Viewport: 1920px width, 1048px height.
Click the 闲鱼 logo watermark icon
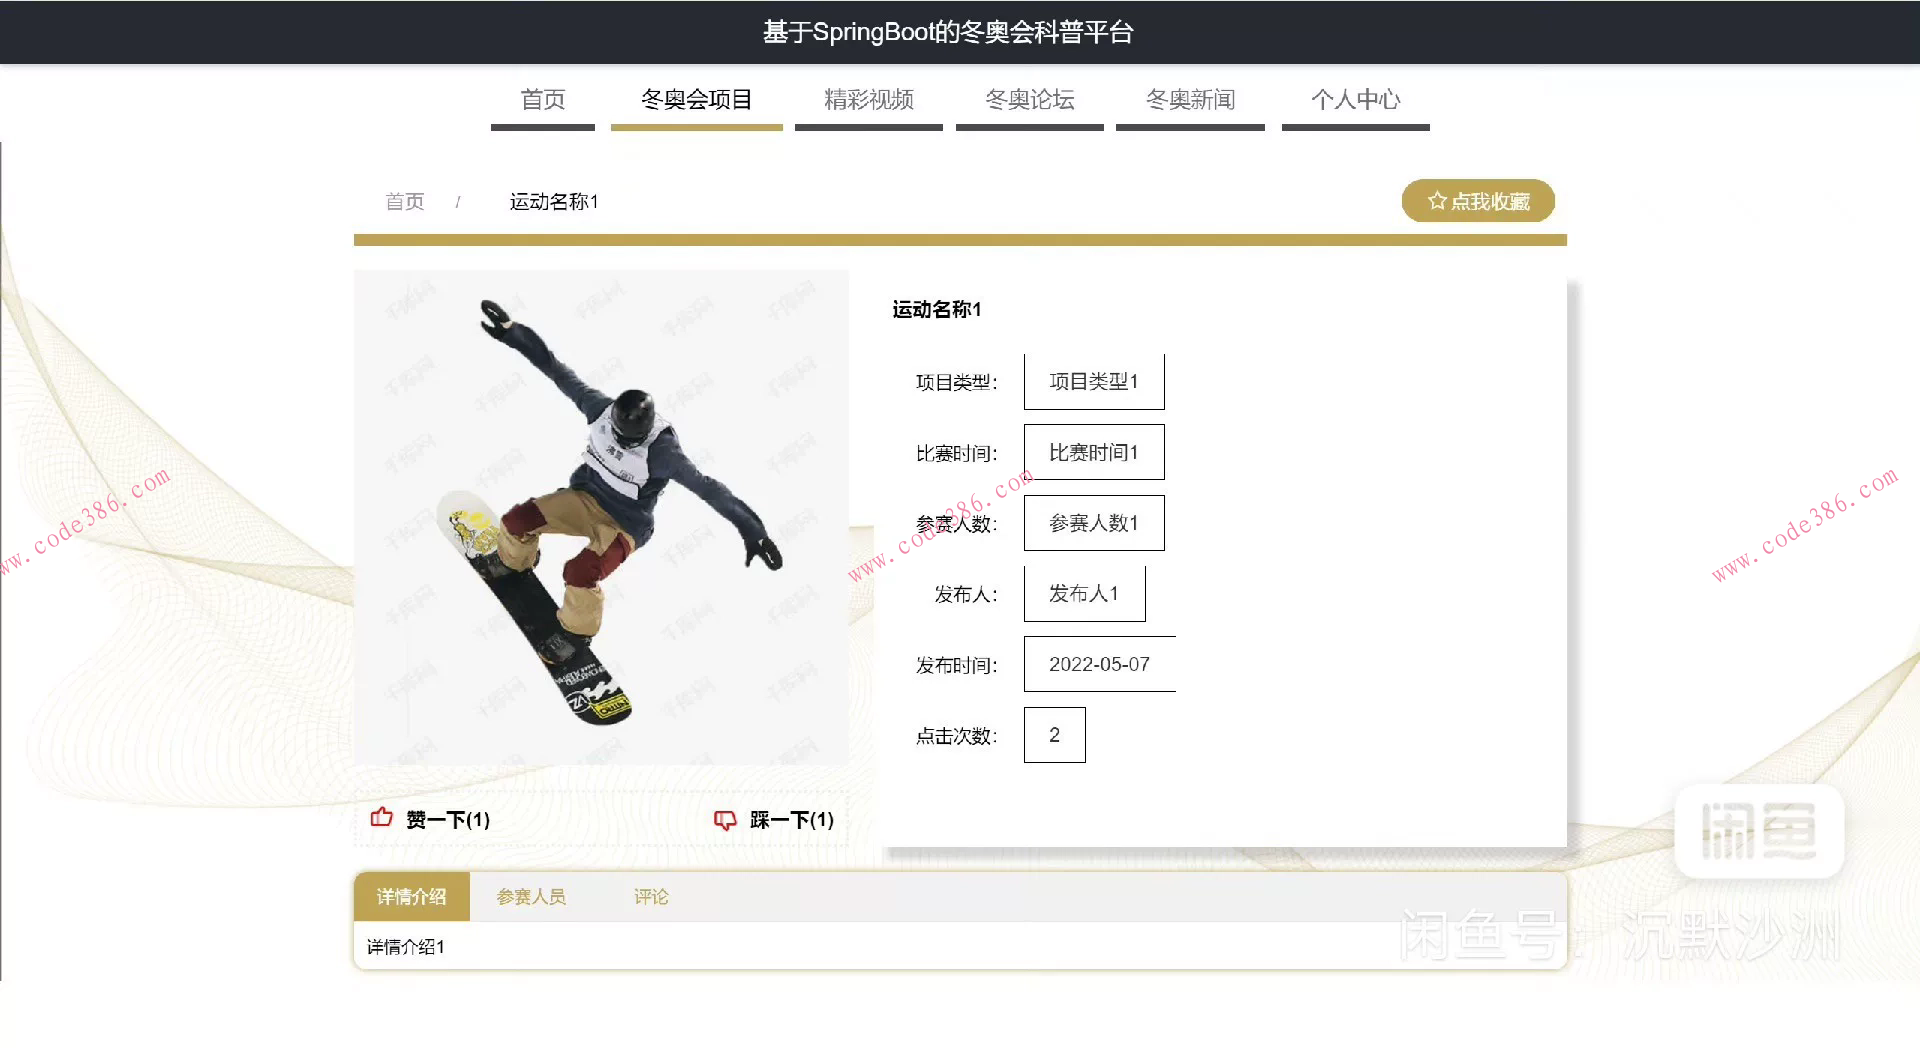point(1758,831)
